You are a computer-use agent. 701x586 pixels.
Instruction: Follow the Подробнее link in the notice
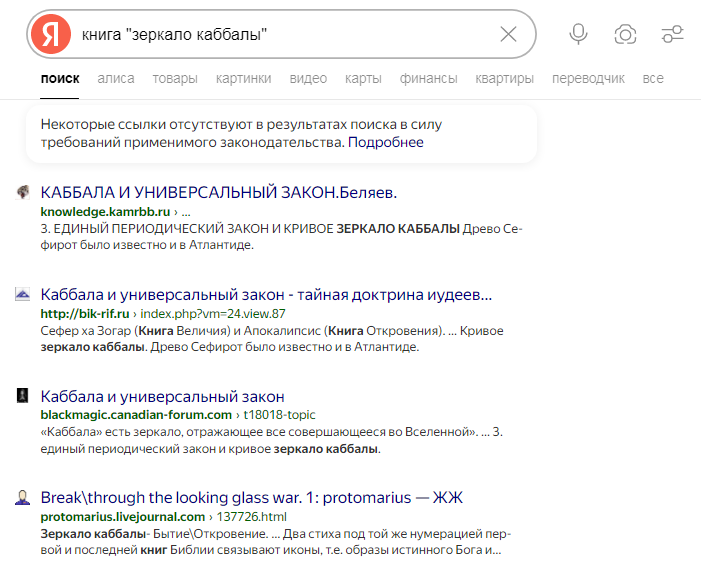tap(386, 142)
